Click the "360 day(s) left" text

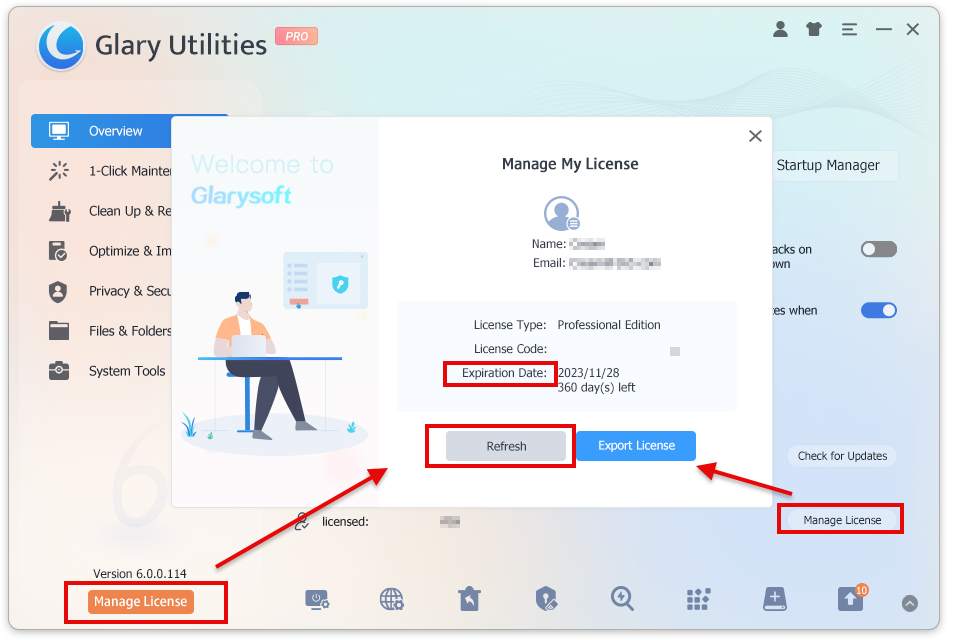596,387
